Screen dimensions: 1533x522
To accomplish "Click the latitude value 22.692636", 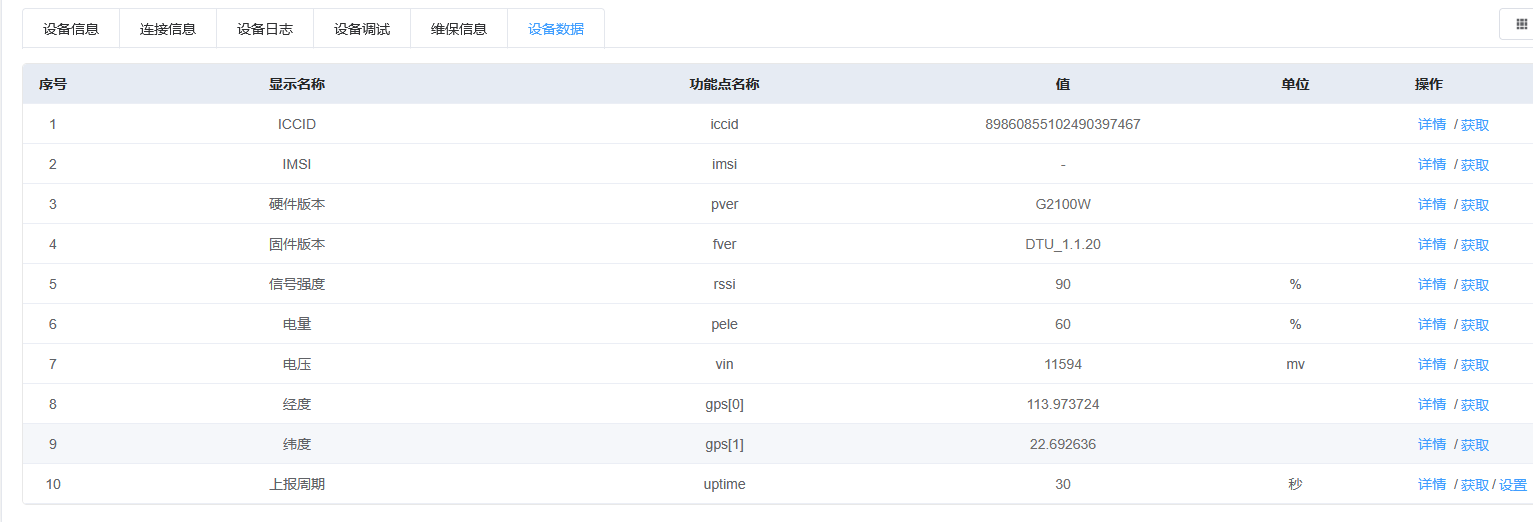I will click(1063, 444).
